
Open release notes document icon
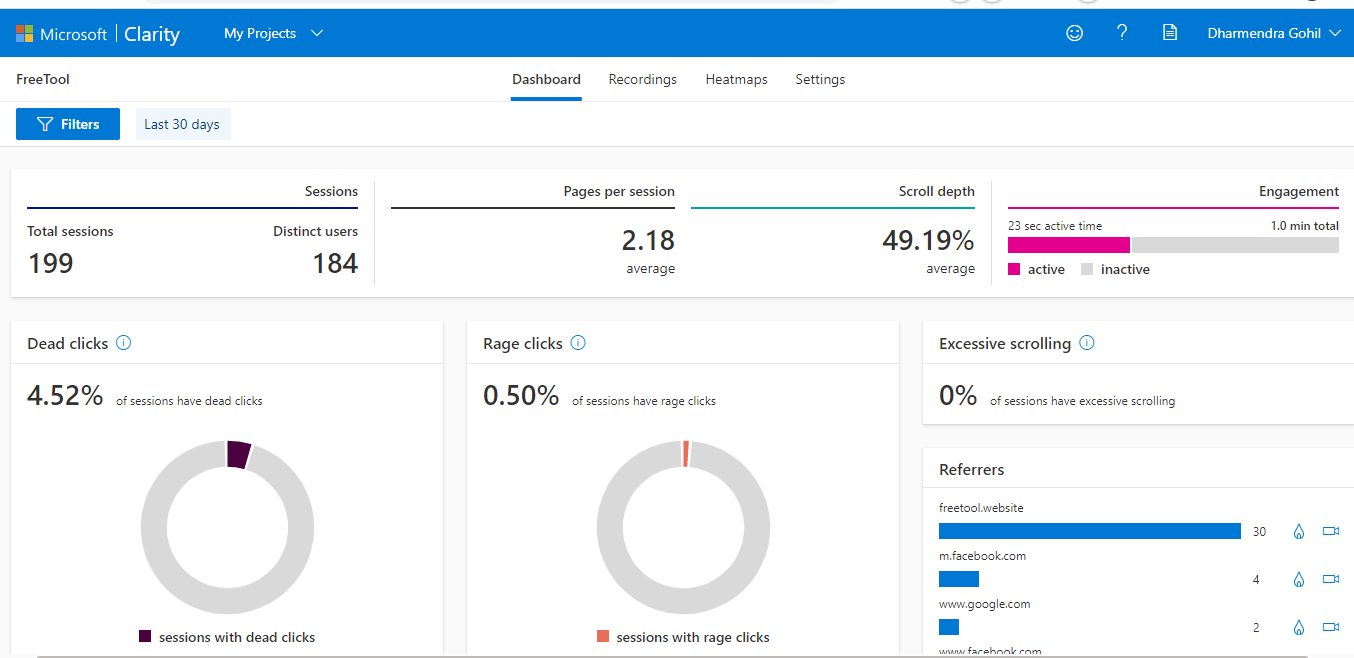1169,32
